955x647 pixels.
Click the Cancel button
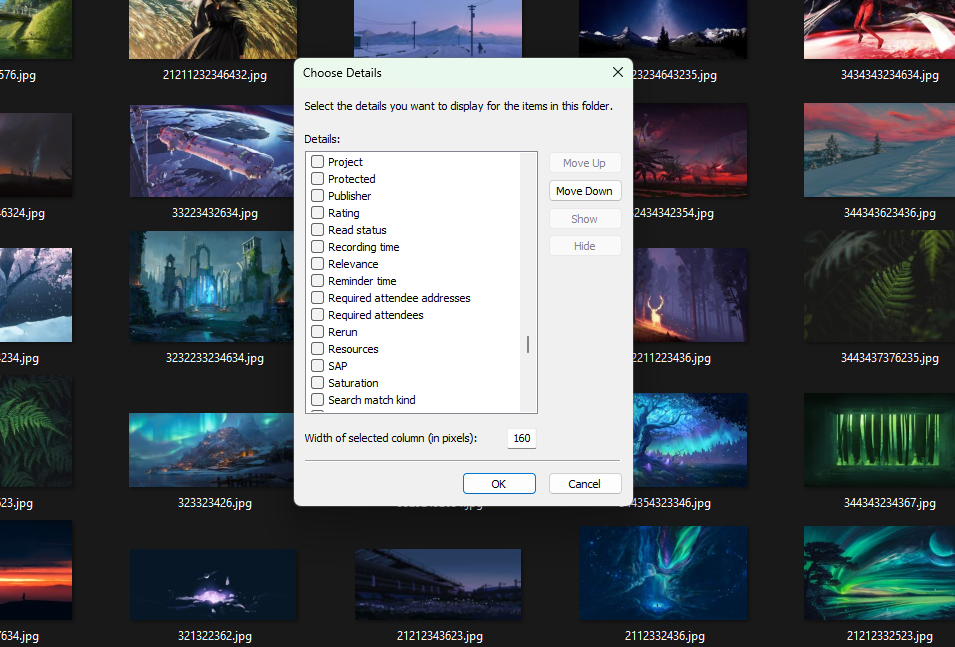click(585, 484)
